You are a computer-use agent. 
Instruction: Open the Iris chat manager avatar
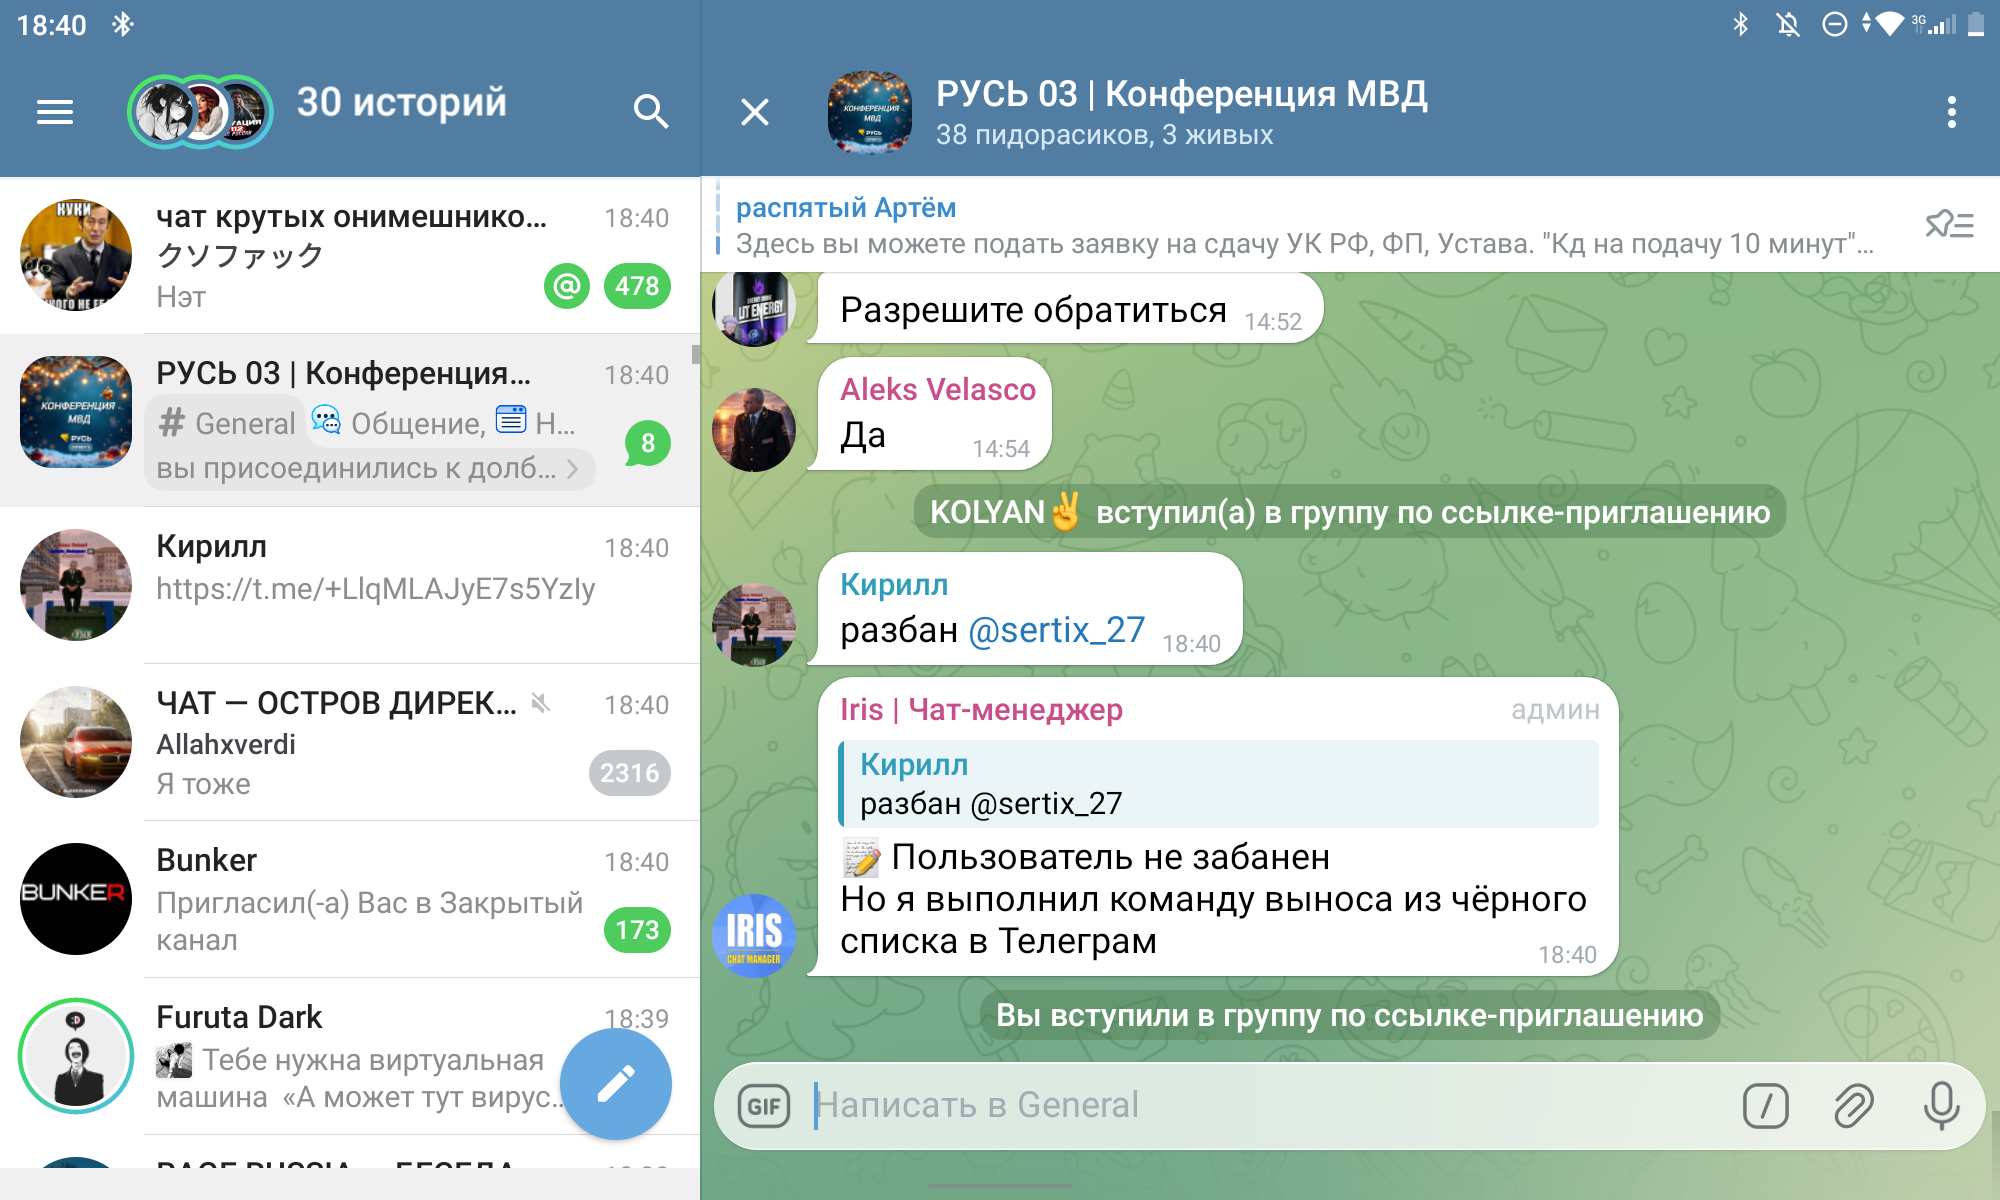coord(754,935)
